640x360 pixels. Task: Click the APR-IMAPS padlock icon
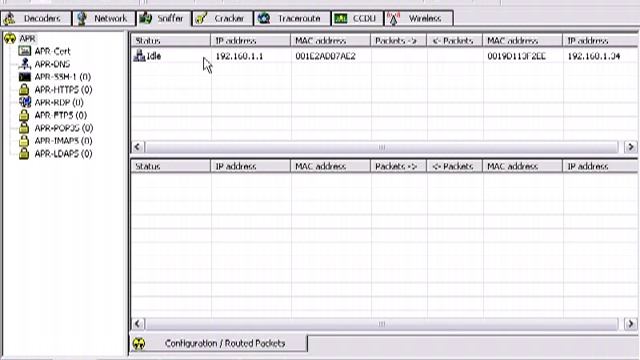coord(24,141)
